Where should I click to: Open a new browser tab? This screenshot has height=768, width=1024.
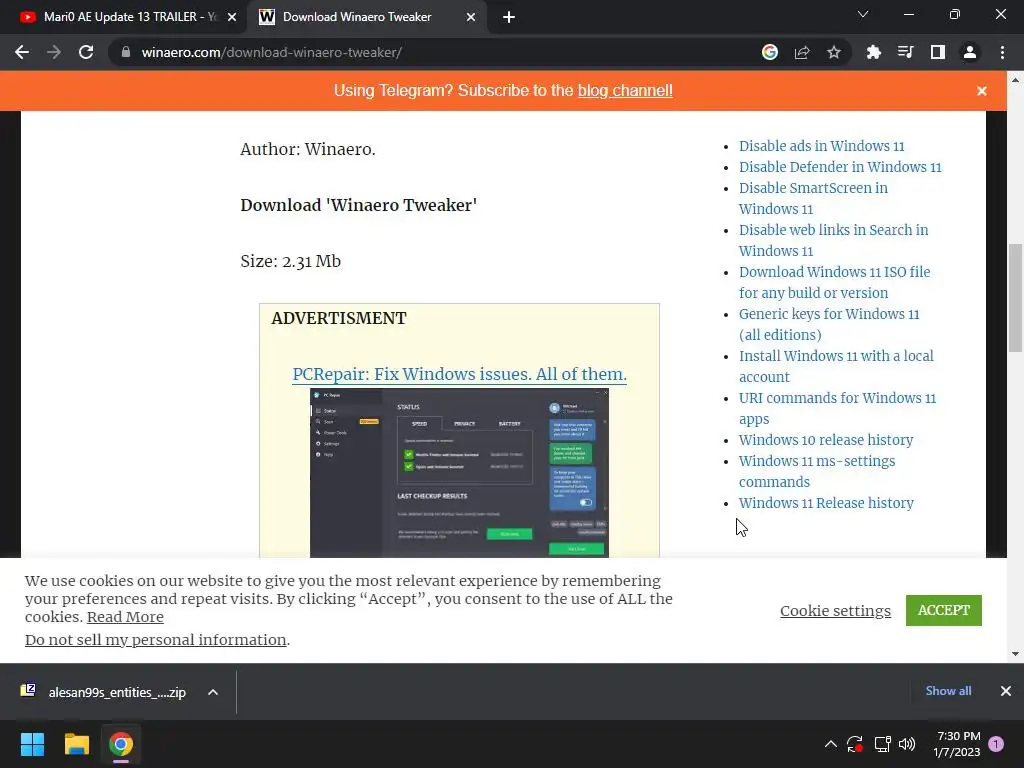click(509, 17)
